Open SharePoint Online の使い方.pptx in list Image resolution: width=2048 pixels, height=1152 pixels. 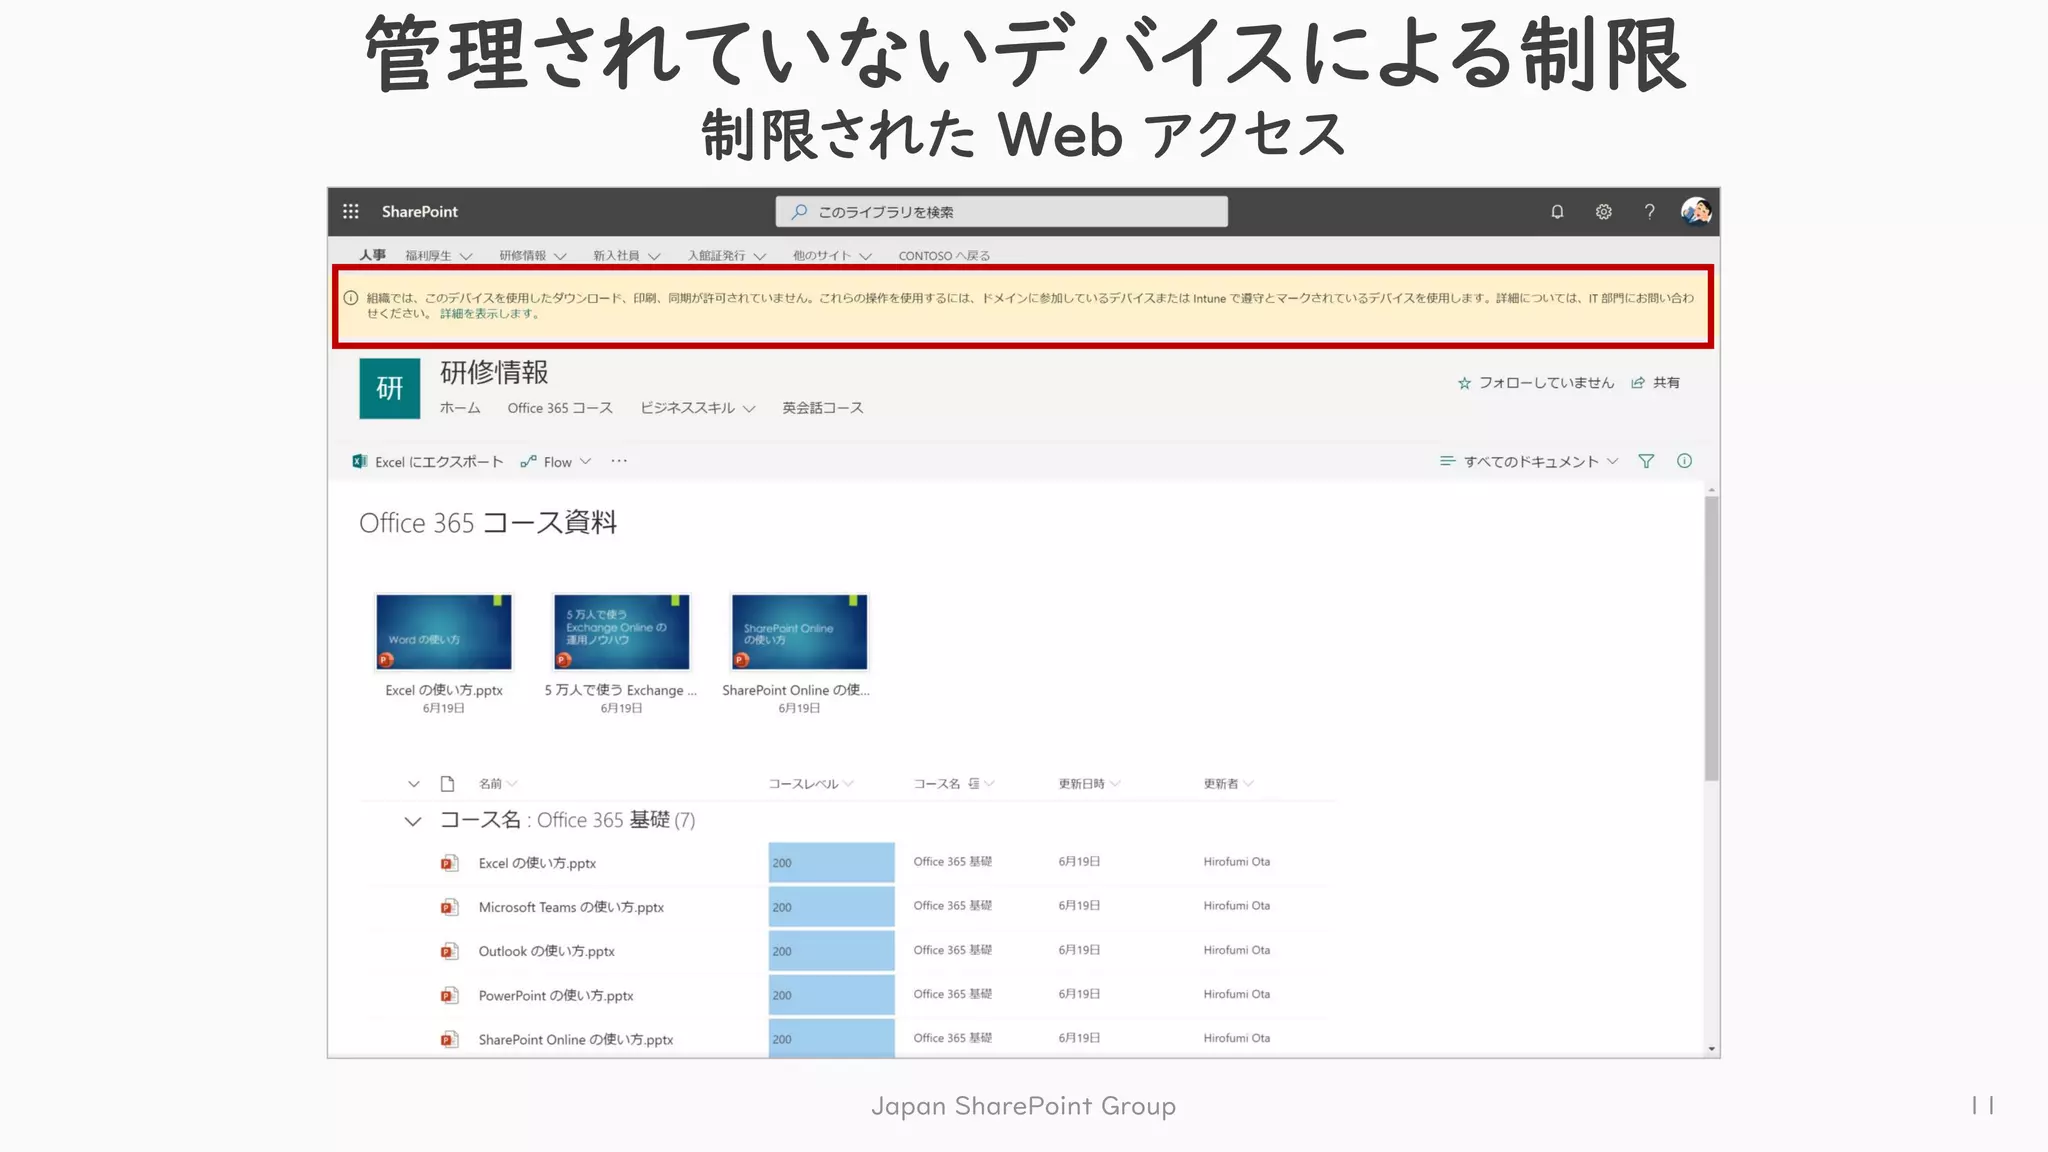tap(576, 1039)
